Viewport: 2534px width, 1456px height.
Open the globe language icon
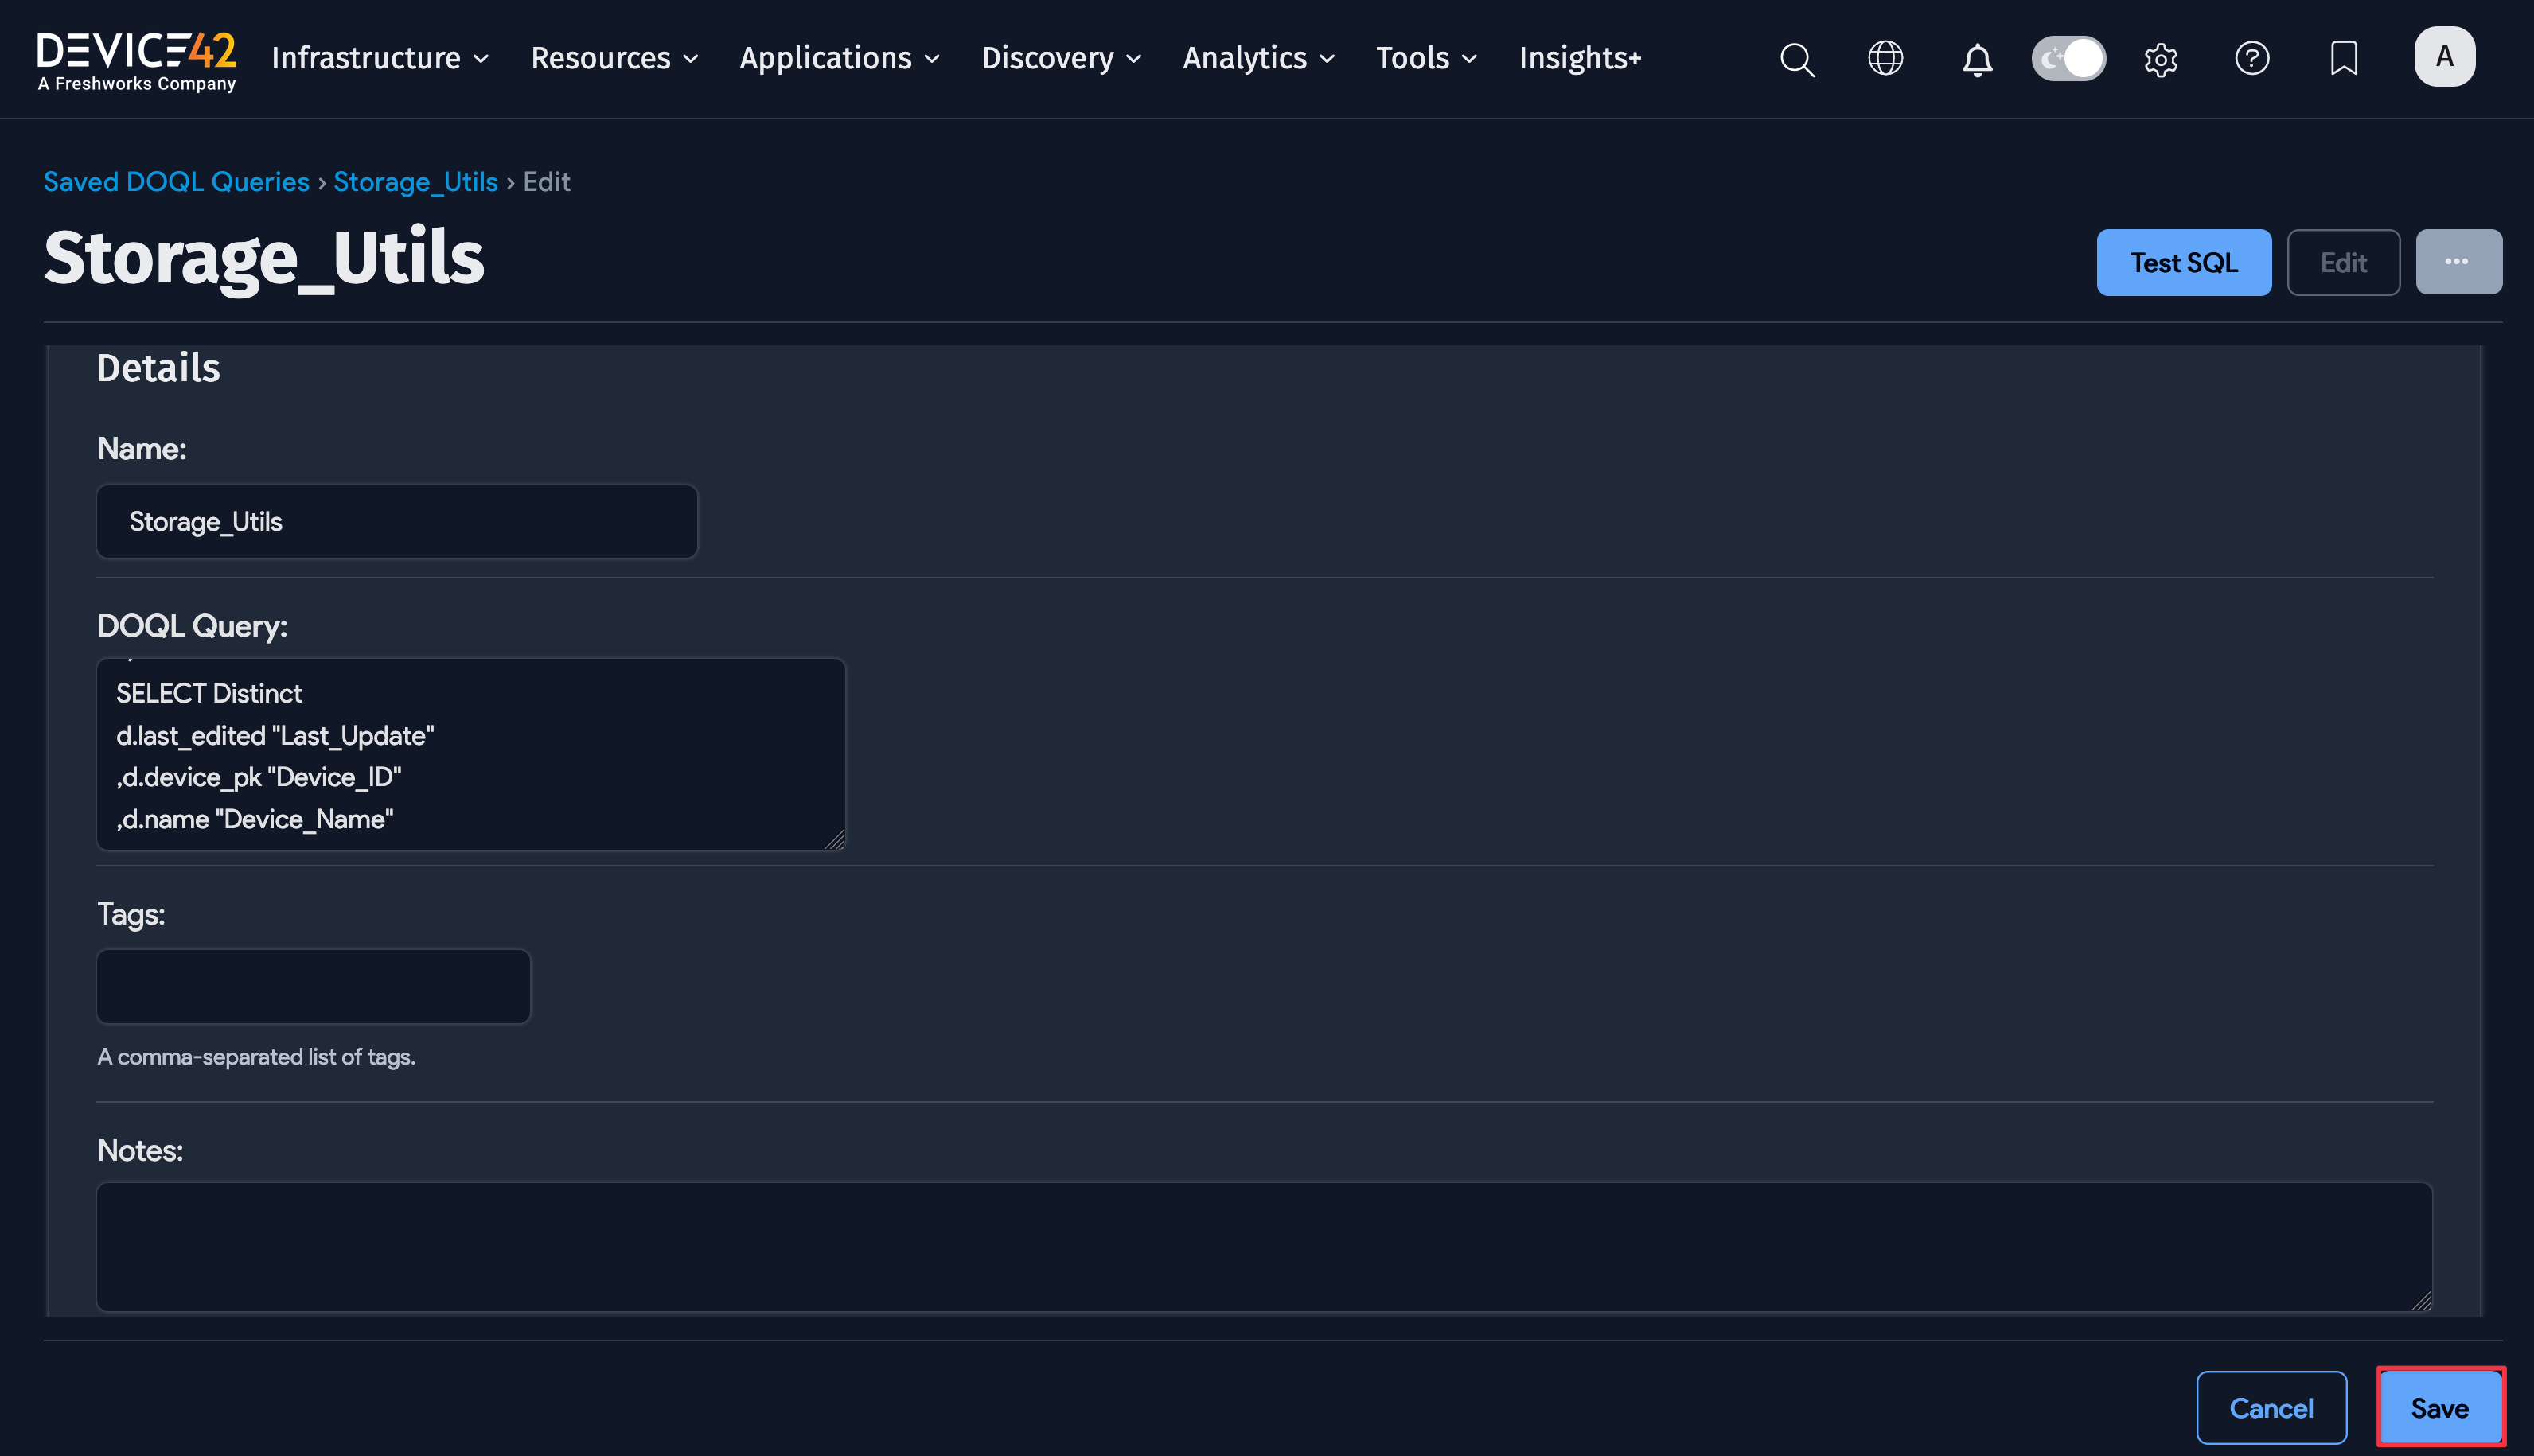pos(1885,58)
